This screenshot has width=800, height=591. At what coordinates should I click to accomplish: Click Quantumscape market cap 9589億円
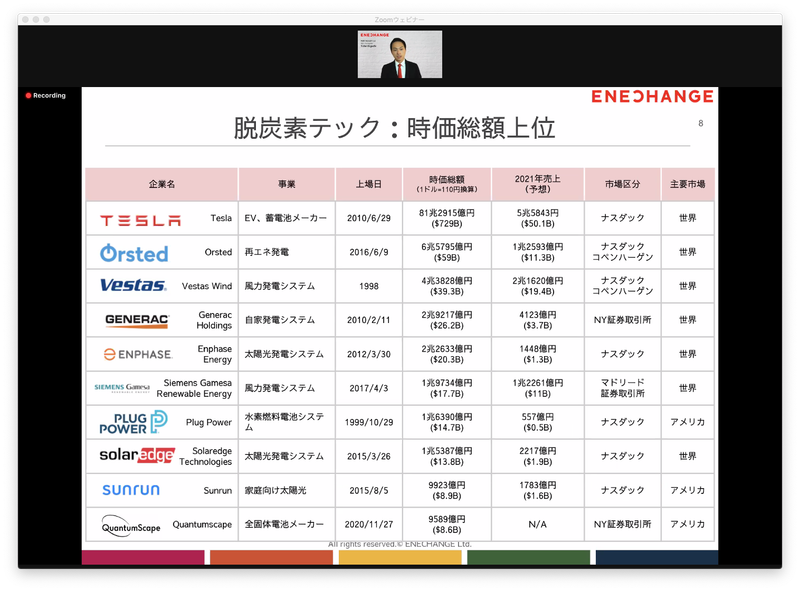pos(446,520)
